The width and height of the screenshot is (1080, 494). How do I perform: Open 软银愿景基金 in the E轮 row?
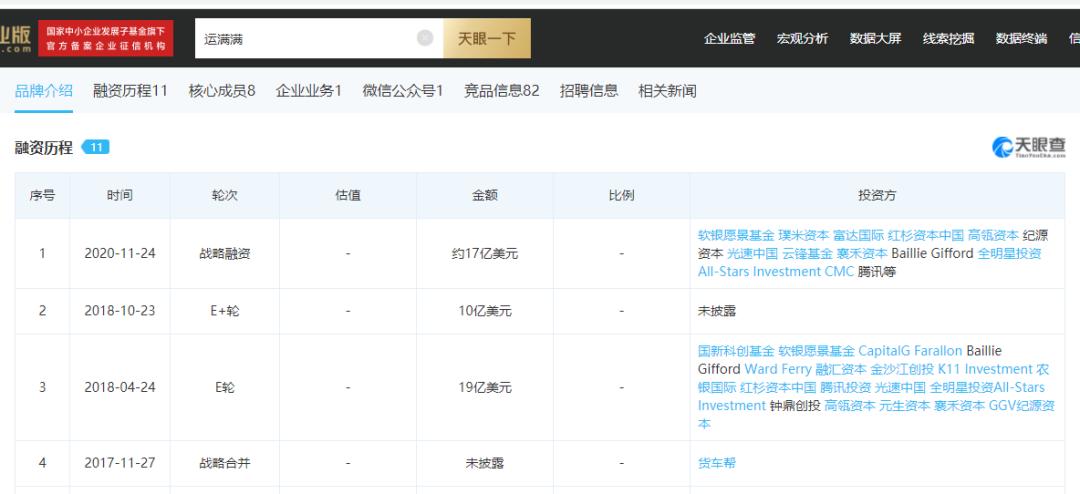(x=816, y=351)
